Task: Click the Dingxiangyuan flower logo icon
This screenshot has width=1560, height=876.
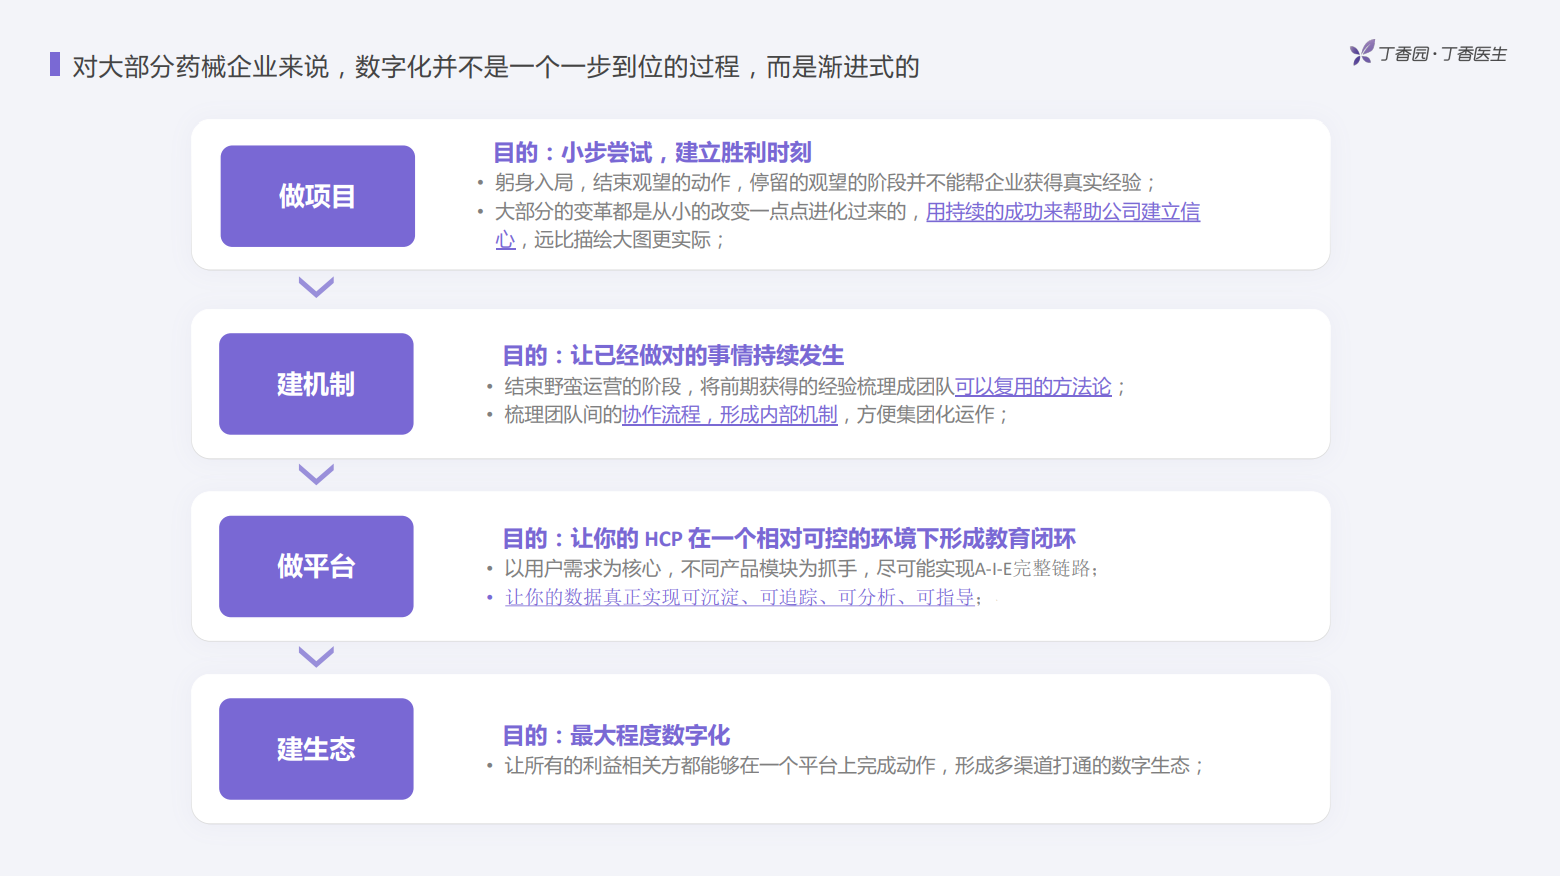Action: pos(1359,53)
